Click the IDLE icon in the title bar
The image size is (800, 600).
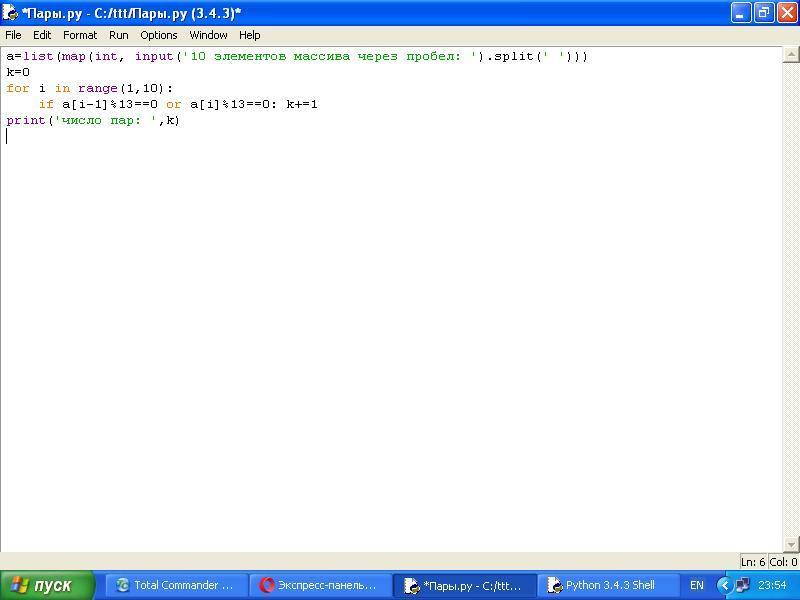click(11, 13)
